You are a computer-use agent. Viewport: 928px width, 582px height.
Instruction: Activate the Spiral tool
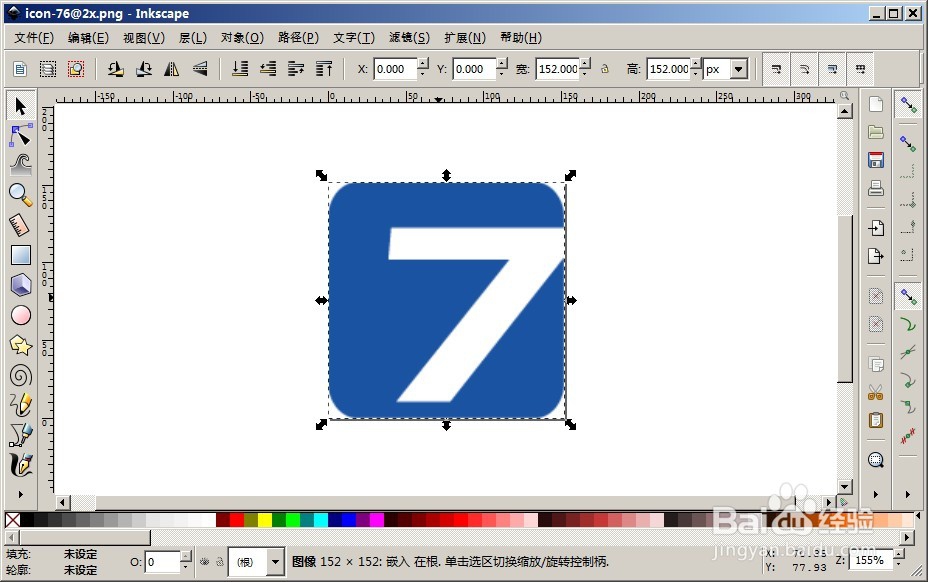(x=21, y=375)
